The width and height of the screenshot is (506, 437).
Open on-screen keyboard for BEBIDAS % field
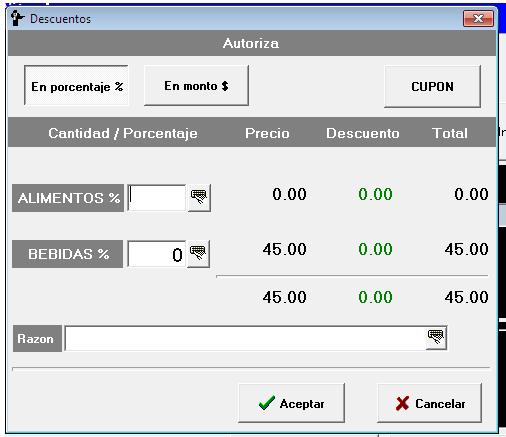click(x=198, y=254)
